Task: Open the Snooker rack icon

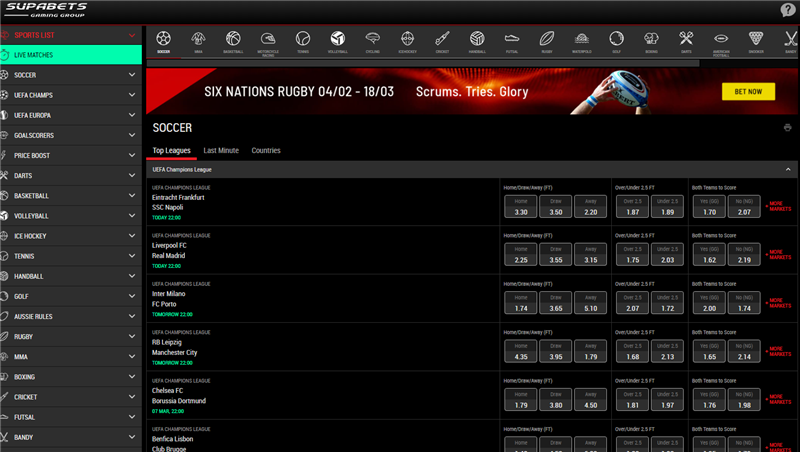Action: click(x=756, y=41)
